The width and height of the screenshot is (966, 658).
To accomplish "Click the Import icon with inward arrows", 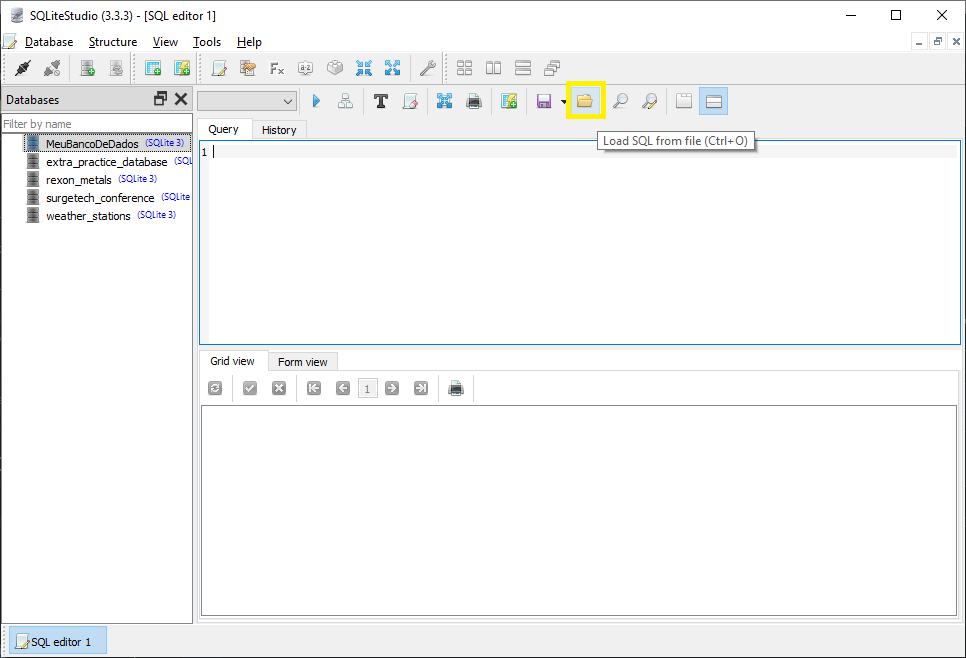I will [363, 68].
